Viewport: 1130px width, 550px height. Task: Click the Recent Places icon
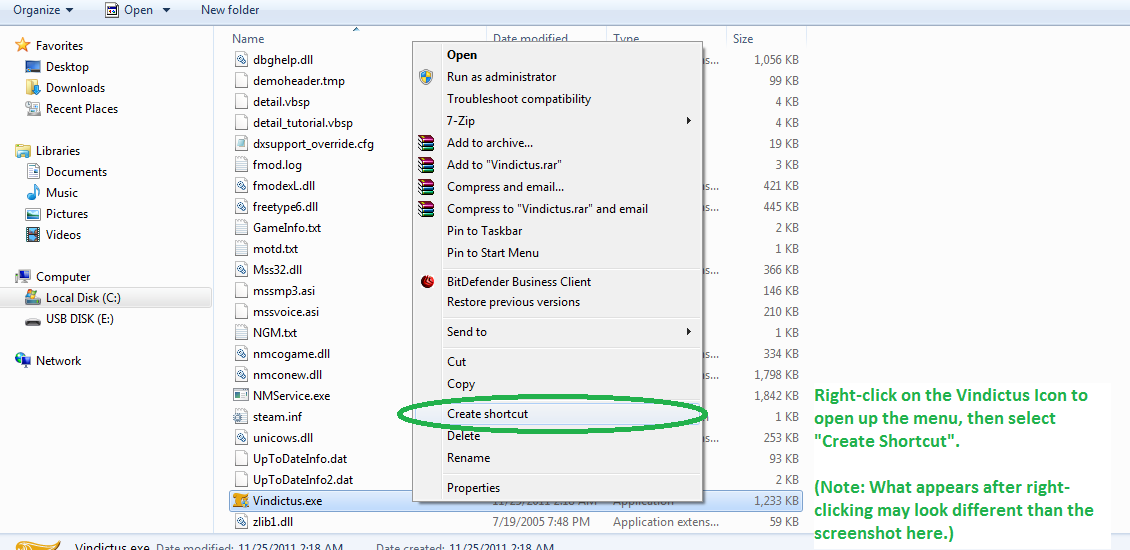[33, 108]
